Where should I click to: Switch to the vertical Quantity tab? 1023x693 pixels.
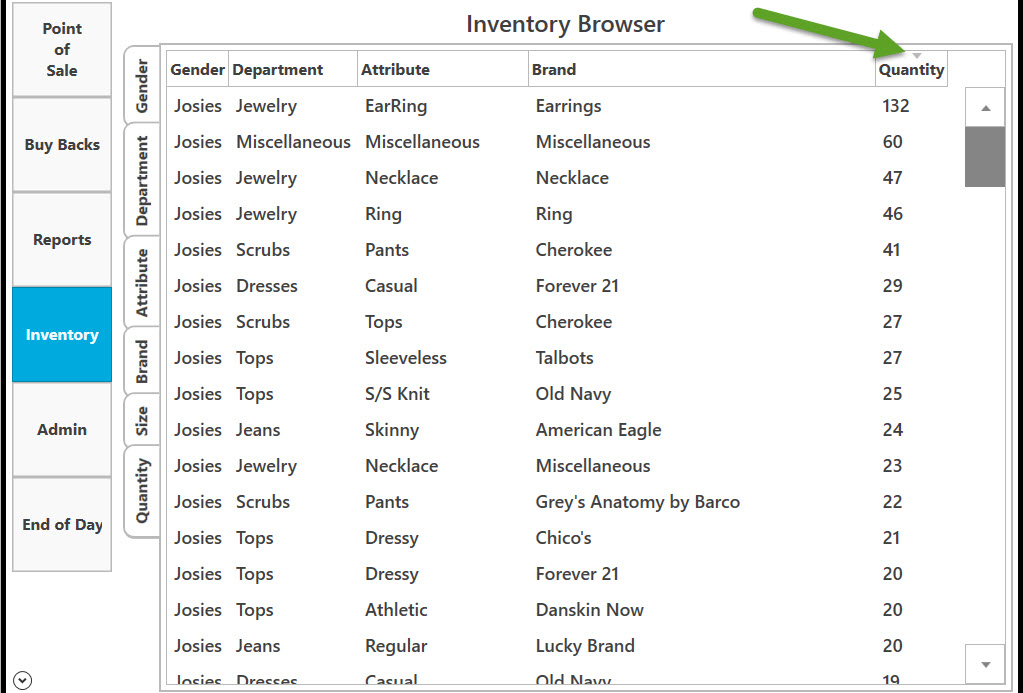pyautogui.click(x=142, y=491)
